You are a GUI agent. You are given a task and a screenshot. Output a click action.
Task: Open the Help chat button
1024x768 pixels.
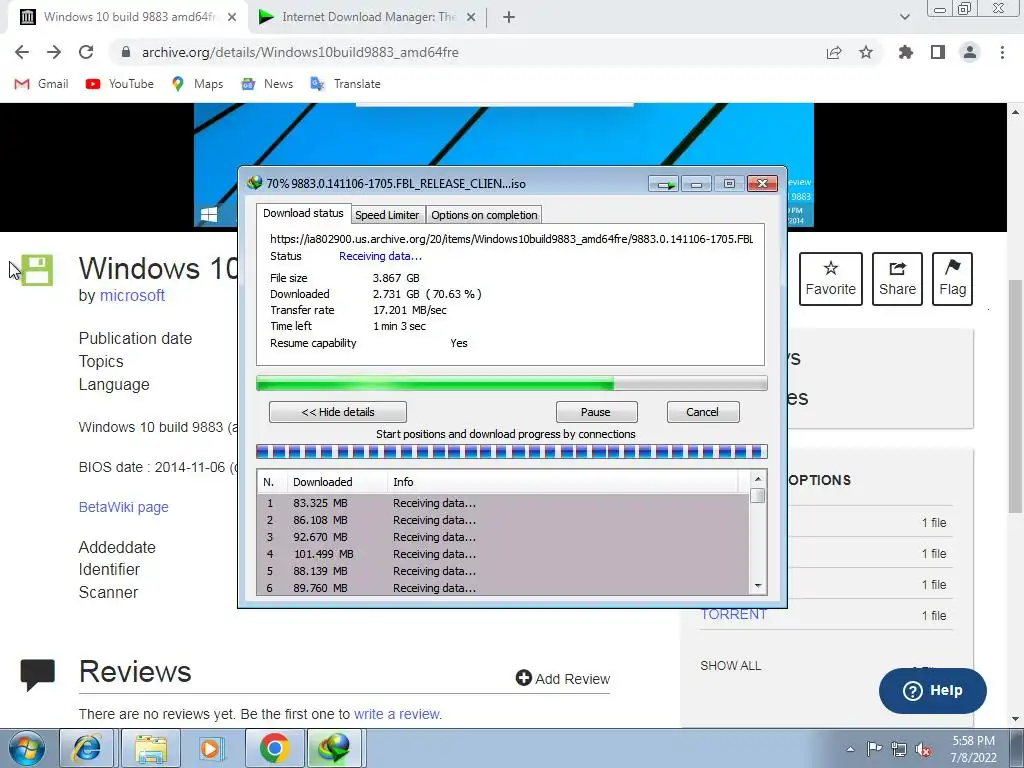933,691
